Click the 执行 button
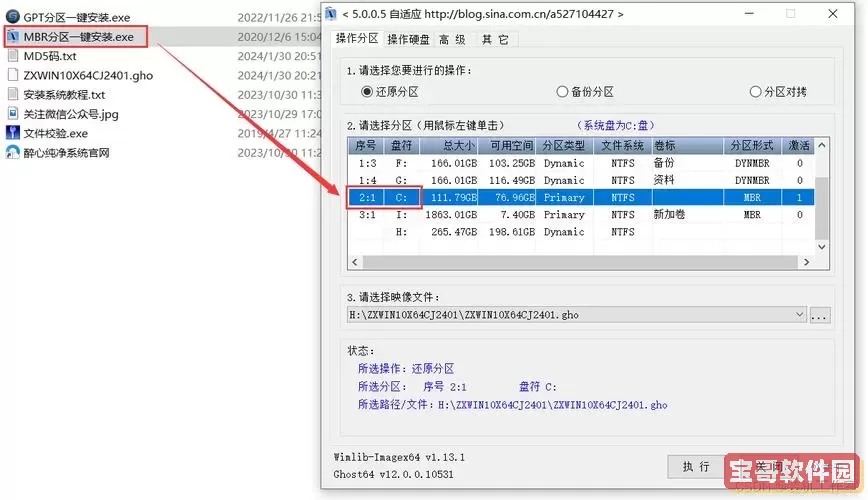 pos(696,467)
